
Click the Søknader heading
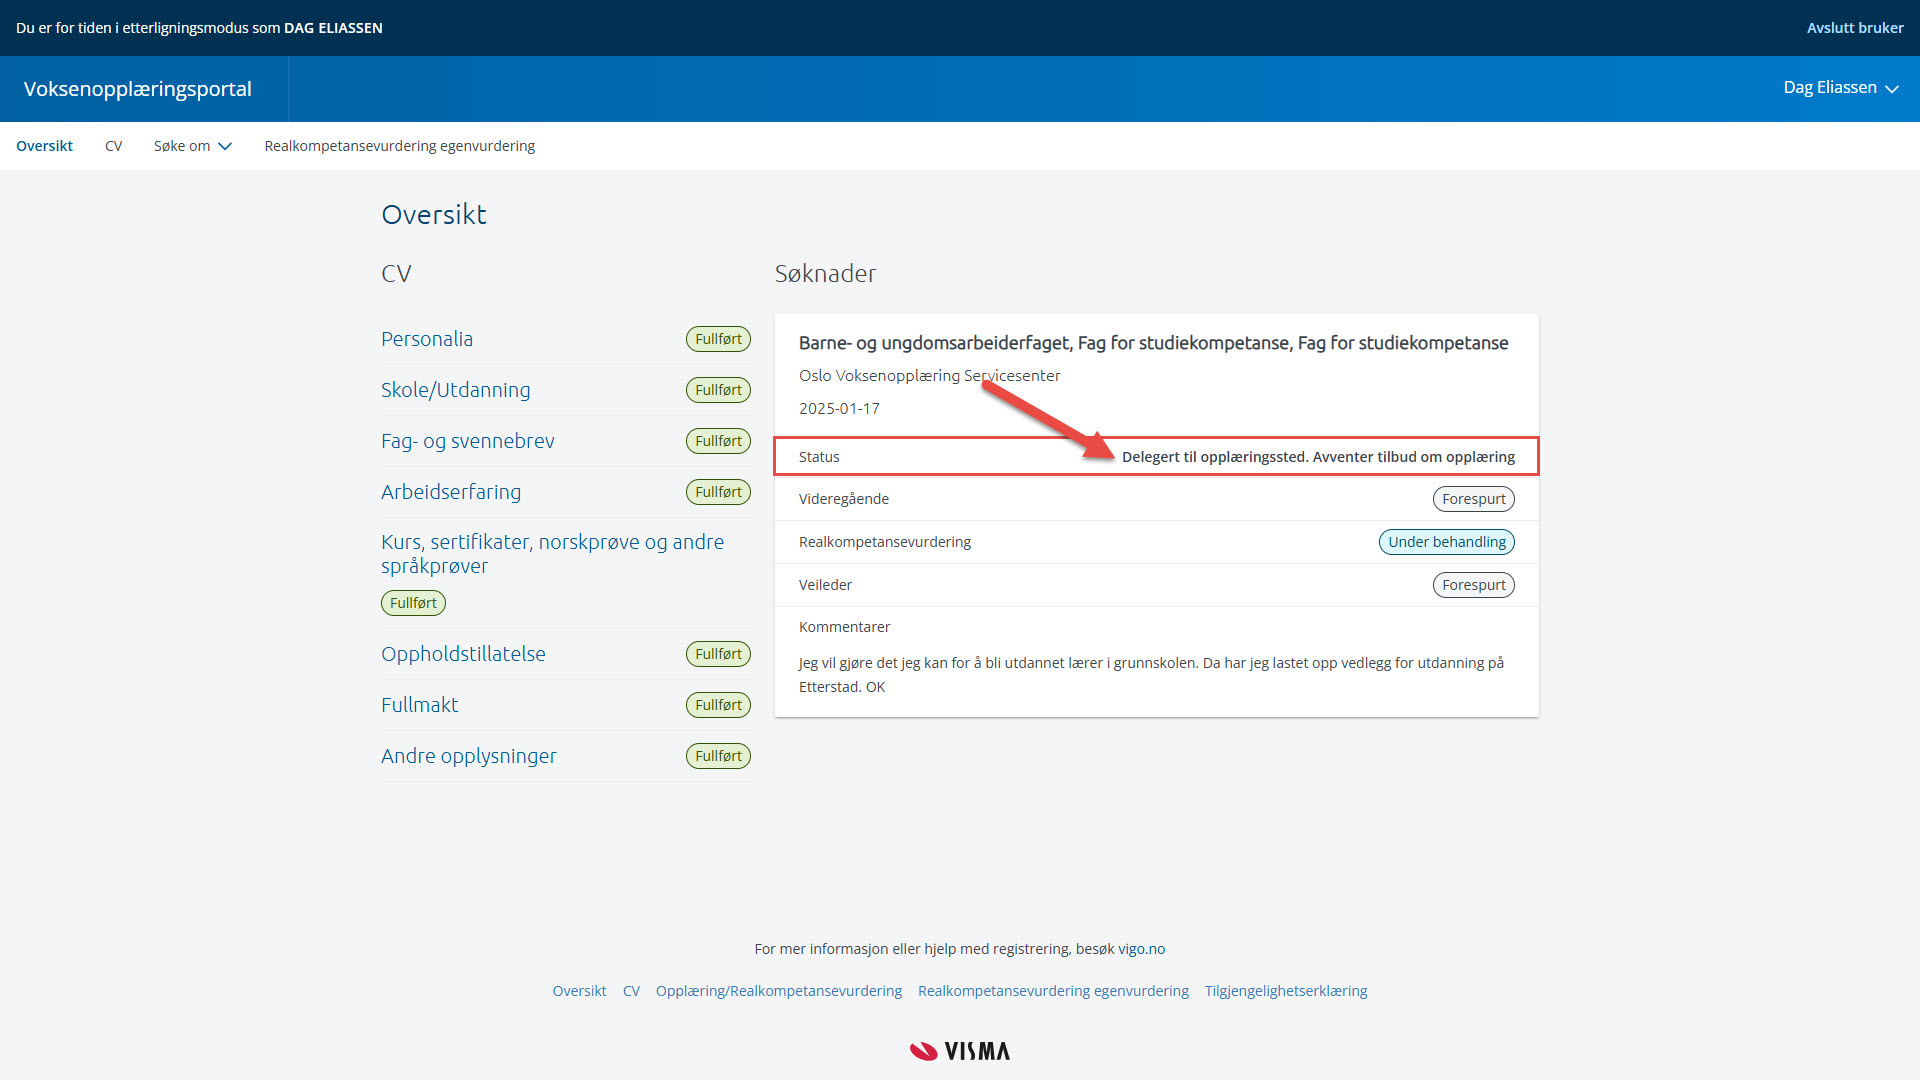825,274
